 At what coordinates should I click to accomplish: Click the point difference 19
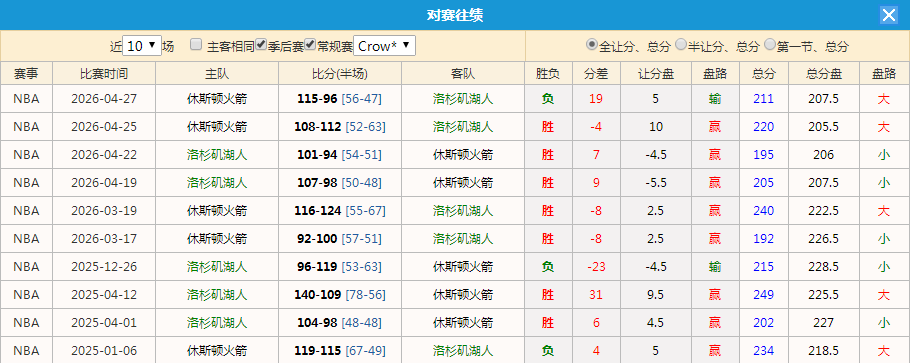click(x=596, y=99)
